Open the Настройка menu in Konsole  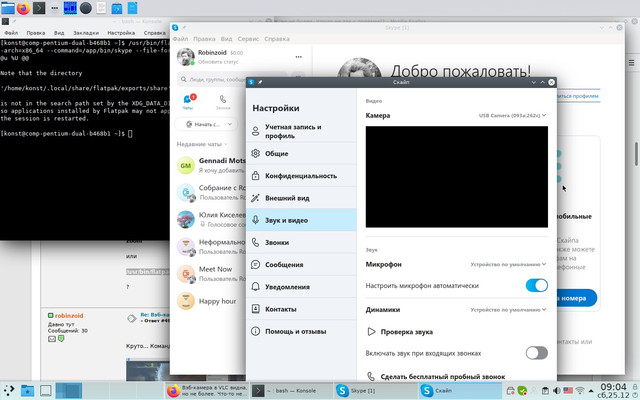[121, 33]
